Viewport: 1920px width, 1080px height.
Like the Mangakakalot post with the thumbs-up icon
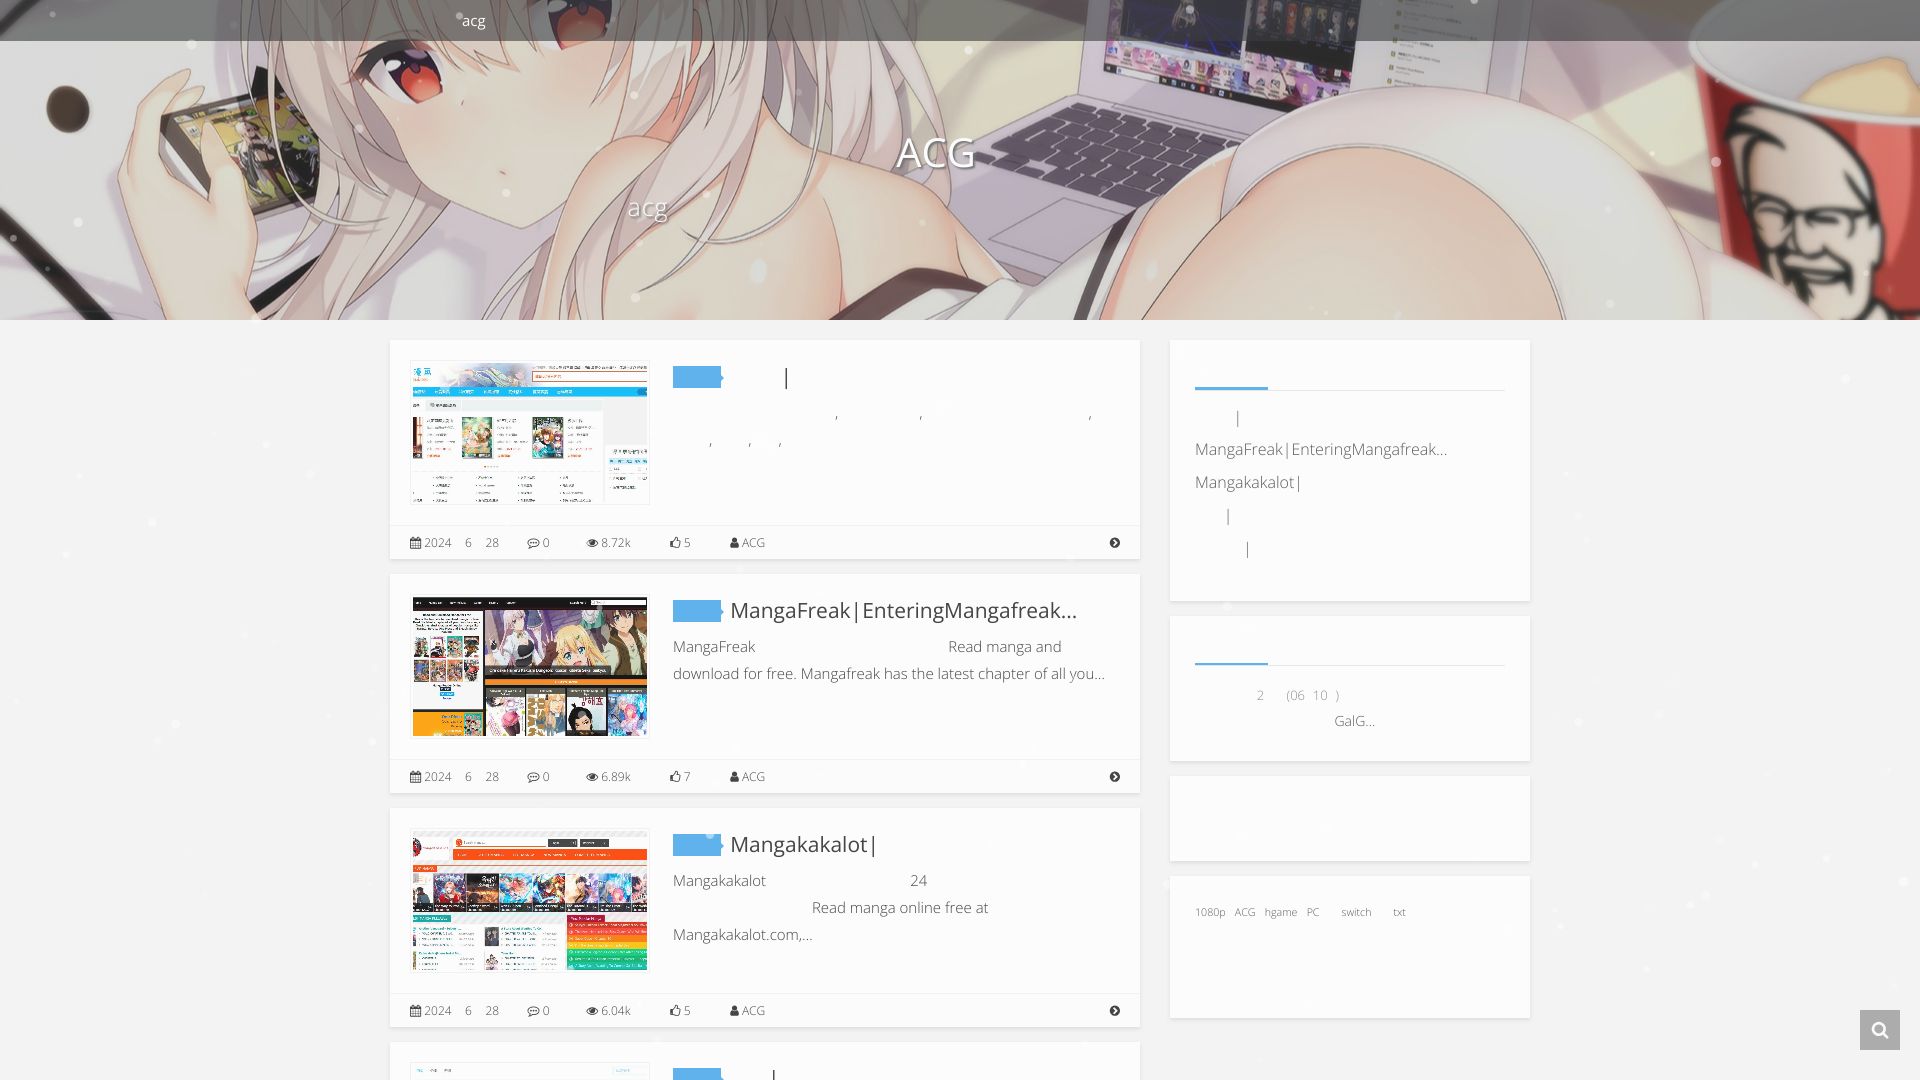tap(675, 1011)
